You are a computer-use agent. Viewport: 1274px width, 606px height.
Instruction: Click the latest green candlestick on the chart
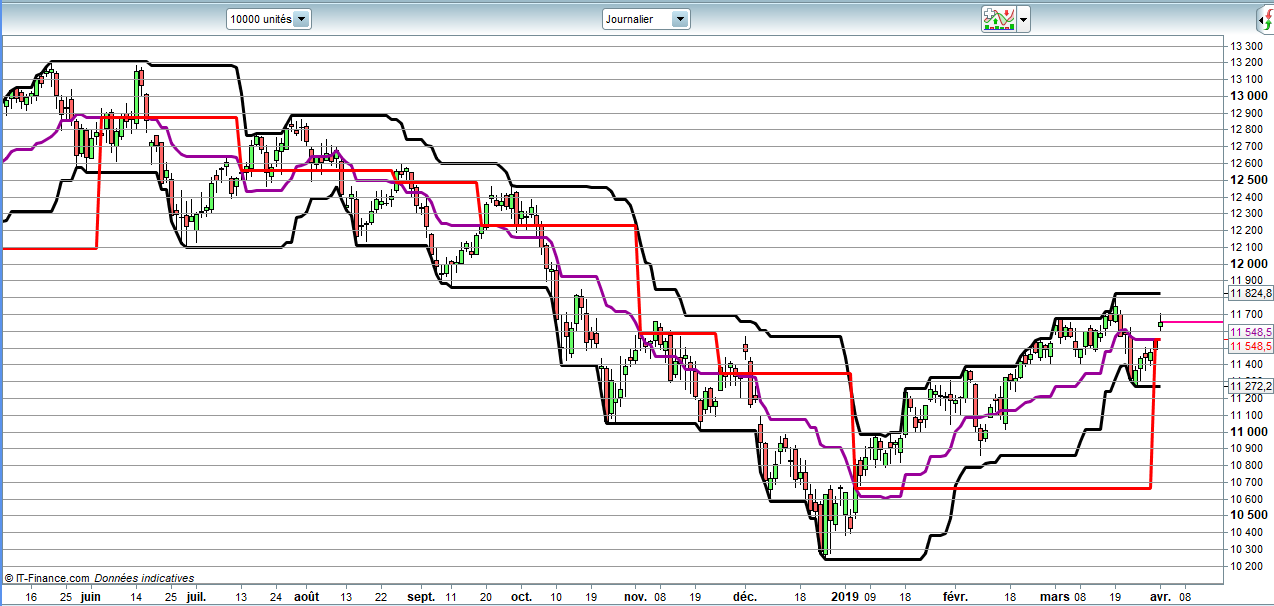point(1160,322)
